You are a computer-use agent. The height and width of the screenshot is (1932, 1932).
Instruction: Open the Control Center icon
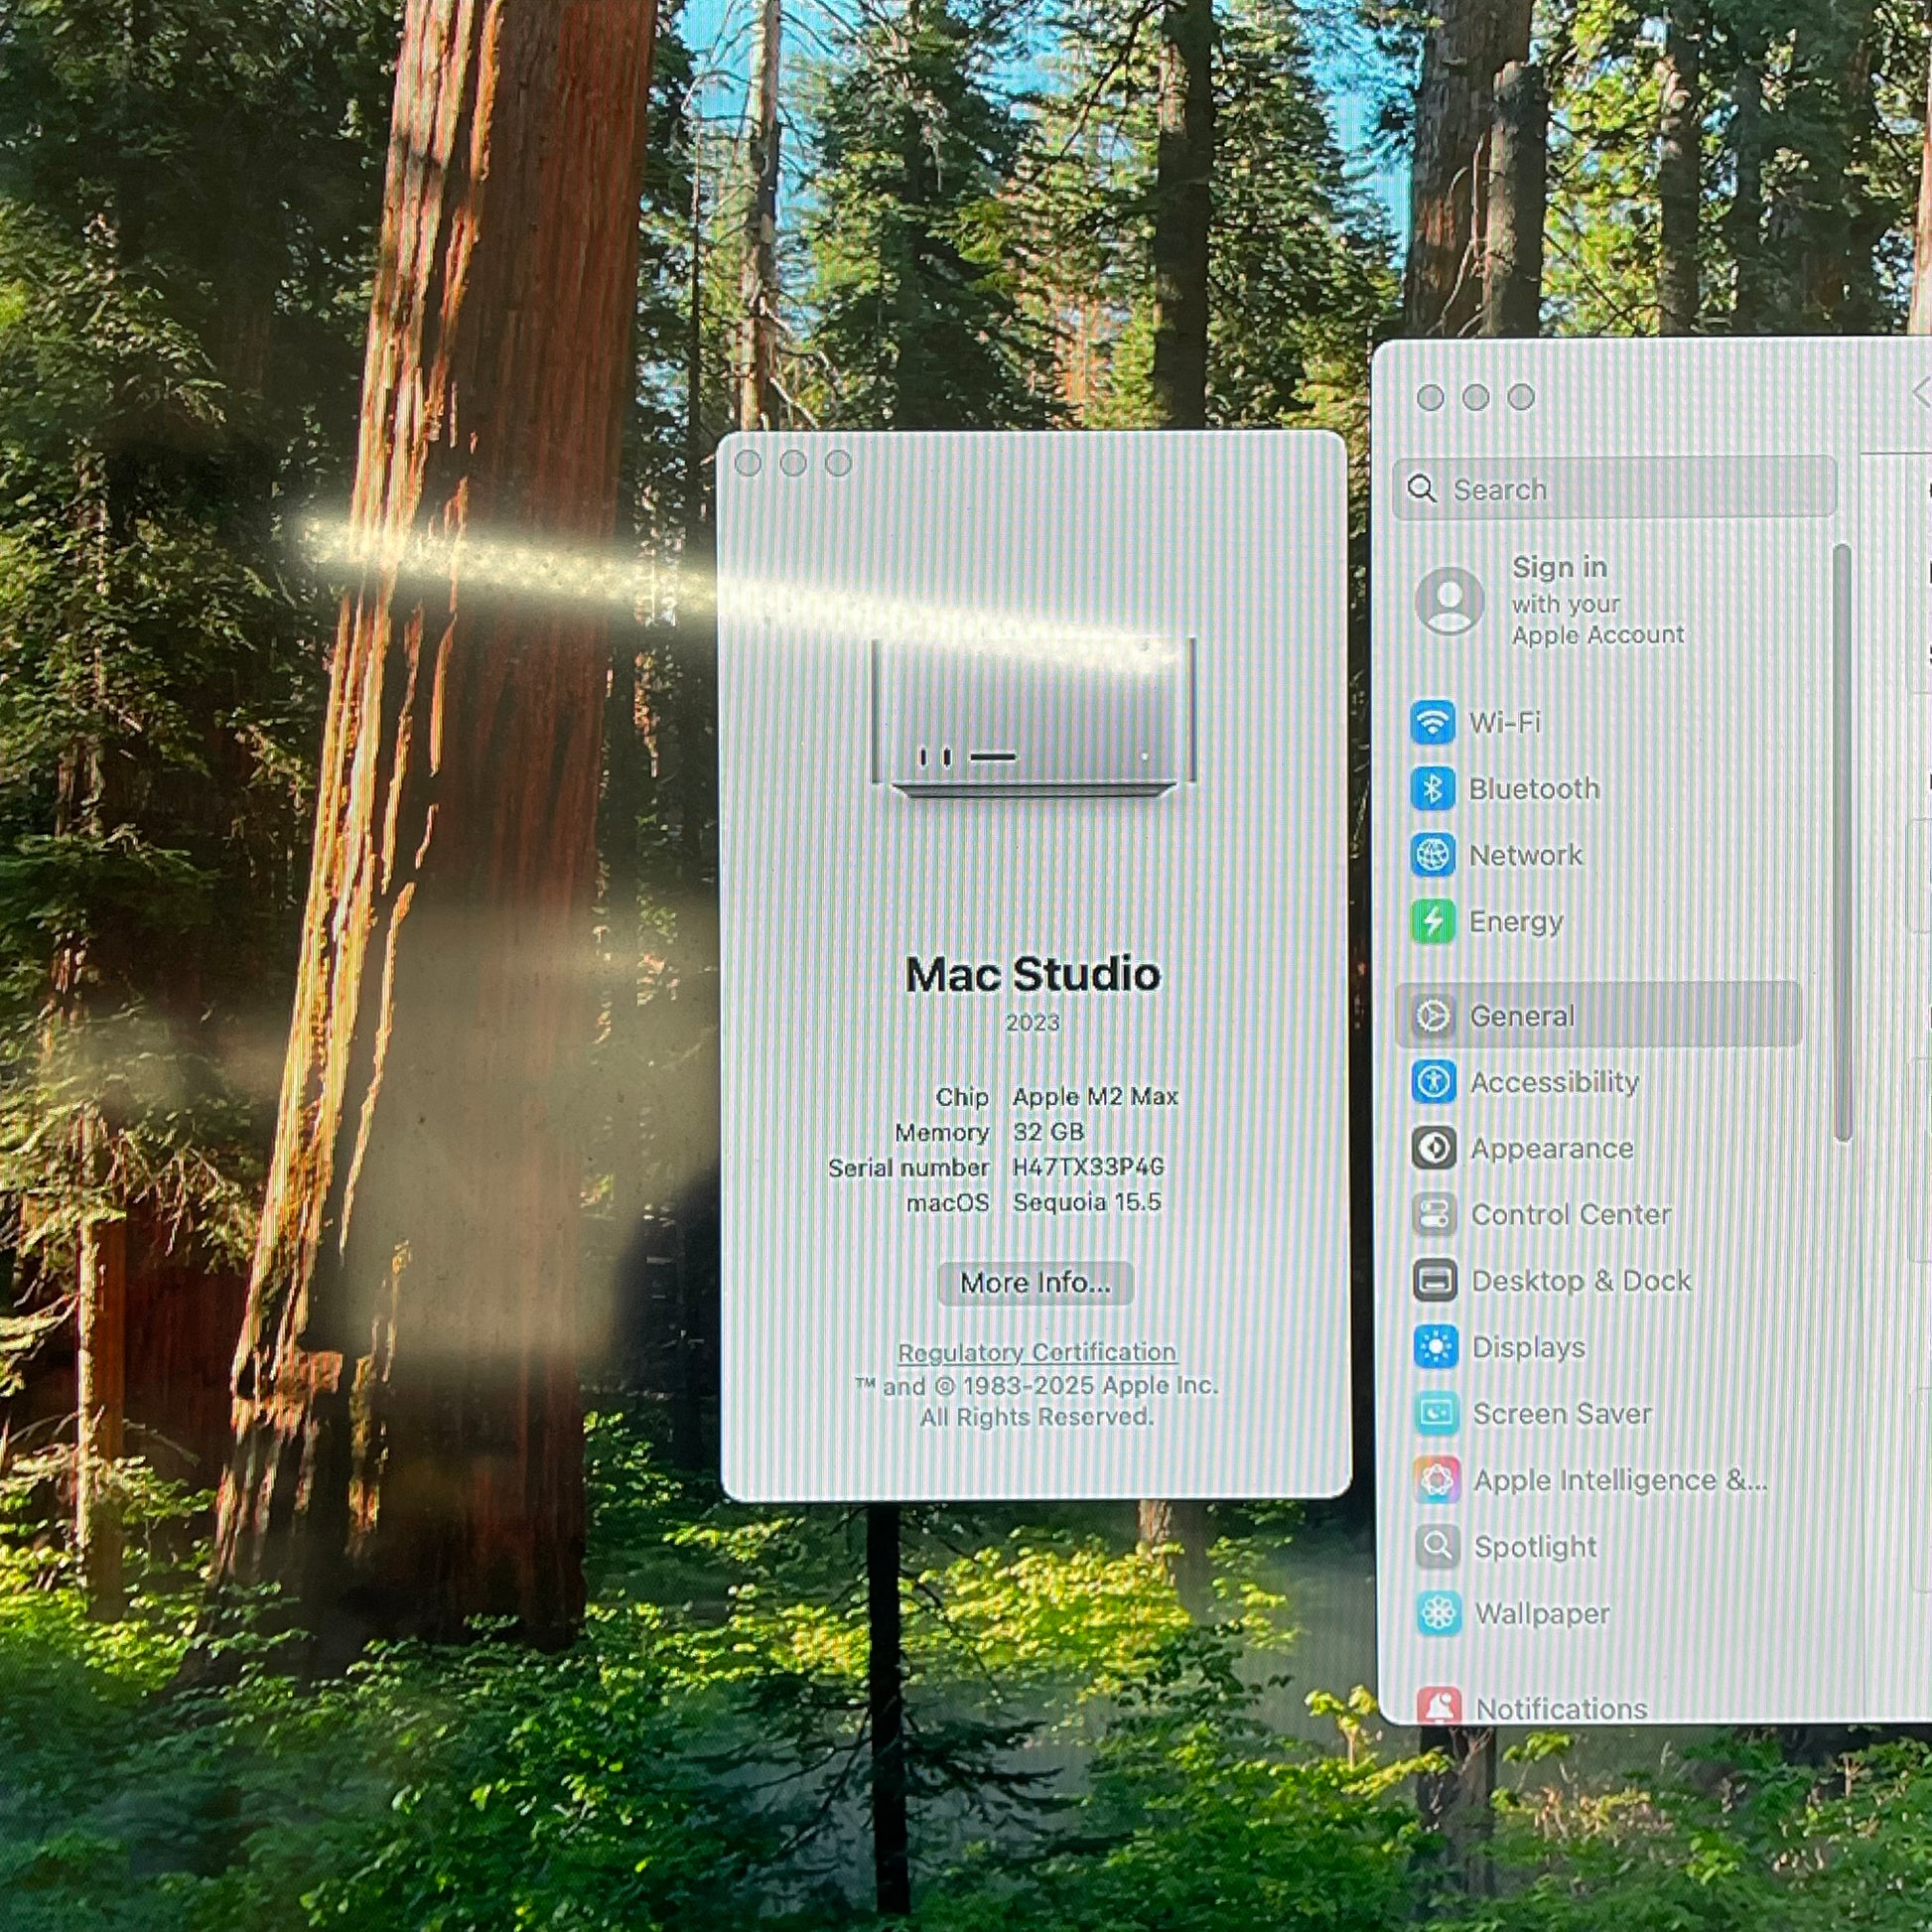point(1434,1215)
